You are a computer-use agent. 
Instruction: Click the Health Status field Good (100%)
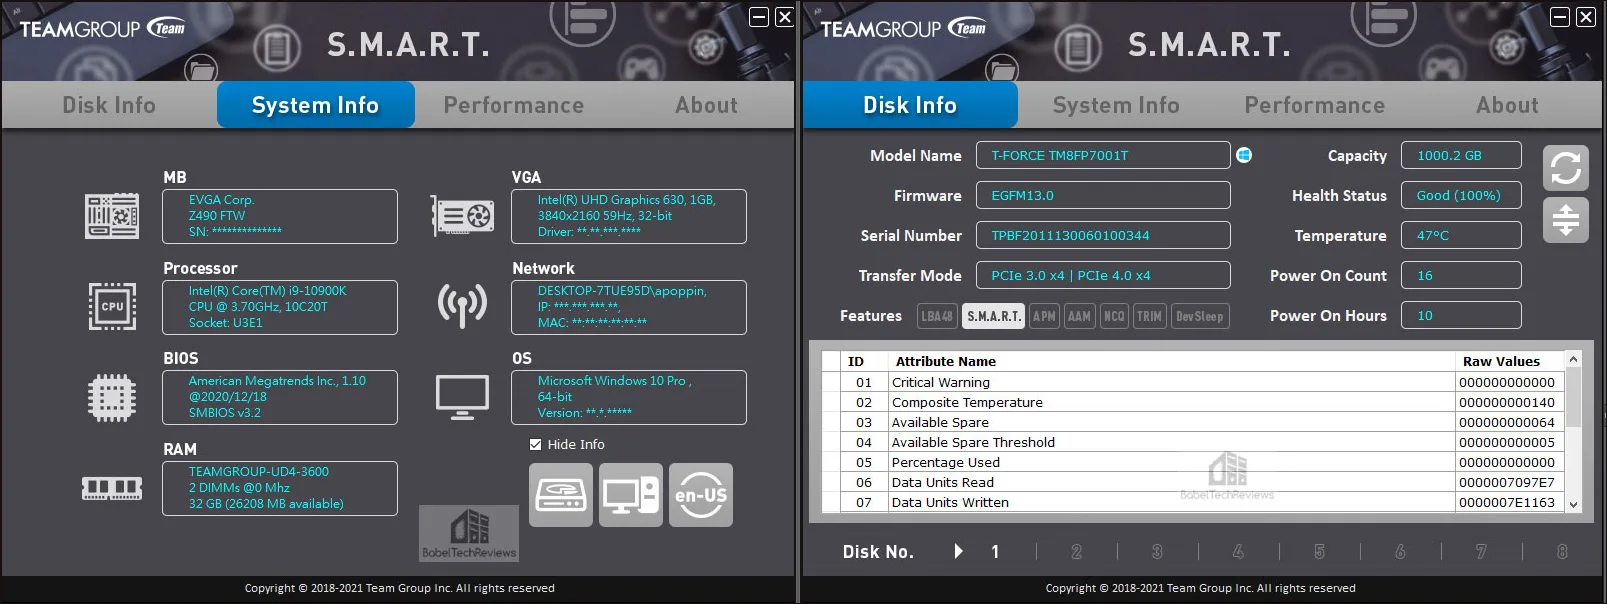coord(1461,195)
